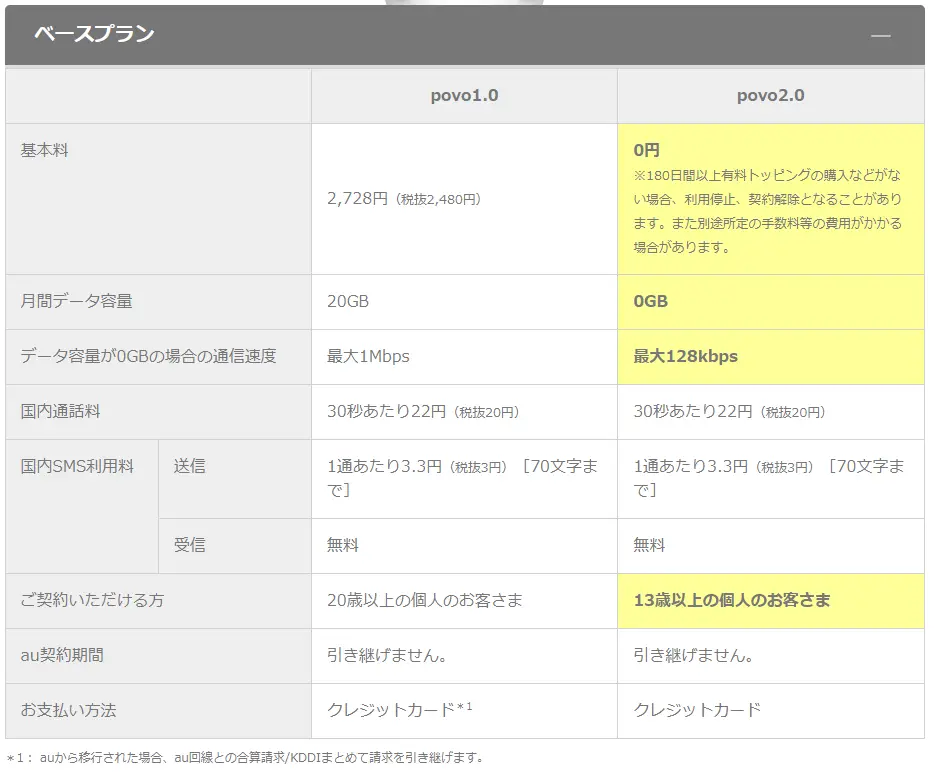Click the ご契約いただける方 row label
Viewport: 937px width, 772px height.
(x=92, y=600)
